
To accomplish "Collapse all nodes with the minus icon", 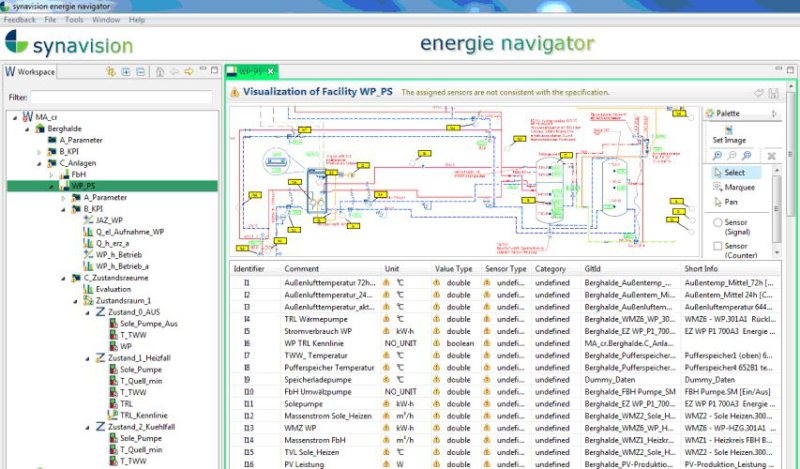I will (x=140, y=71).
